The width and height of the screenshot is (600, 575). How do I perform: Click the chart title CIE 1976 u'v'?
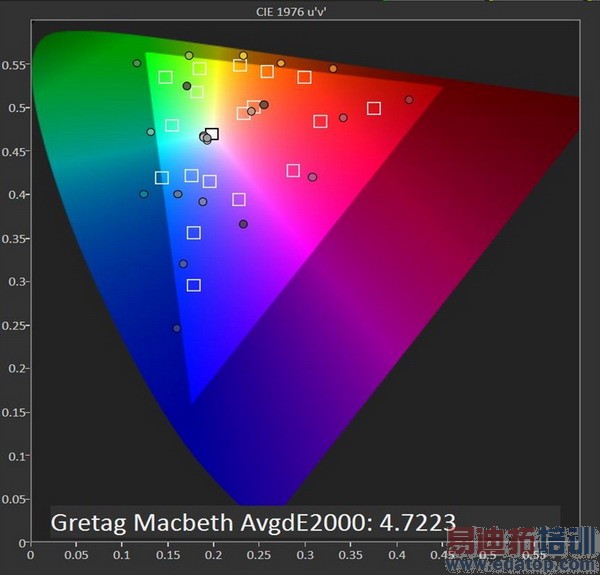[x=291, y=12]
